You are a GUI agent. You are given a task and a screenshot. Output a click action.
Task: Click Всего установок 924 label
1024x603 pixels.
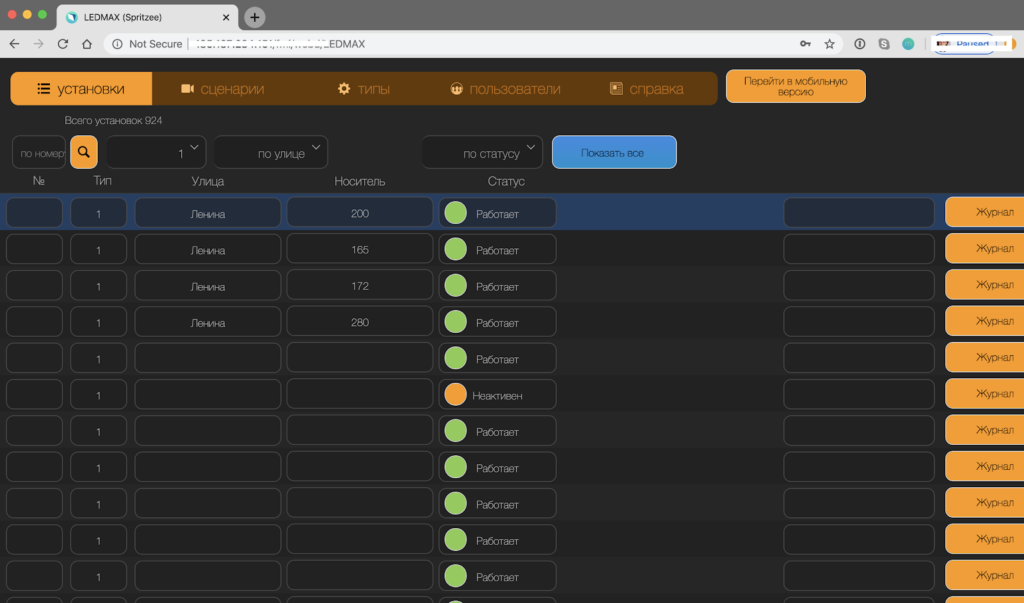click(113, 120)
